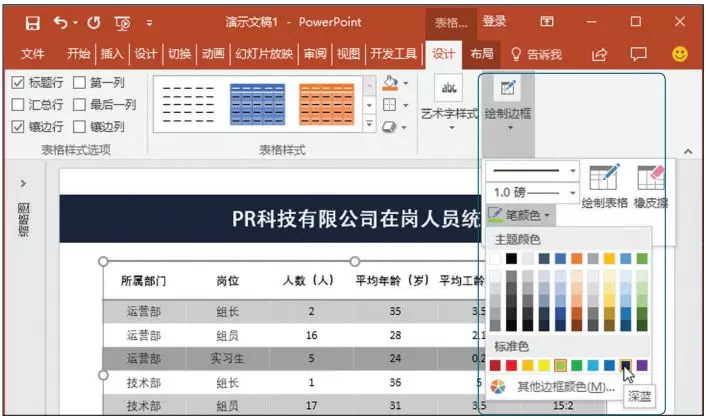The image size is (706, 419).
Task: Click the 实习生 table cell
Action: (227, 359)
